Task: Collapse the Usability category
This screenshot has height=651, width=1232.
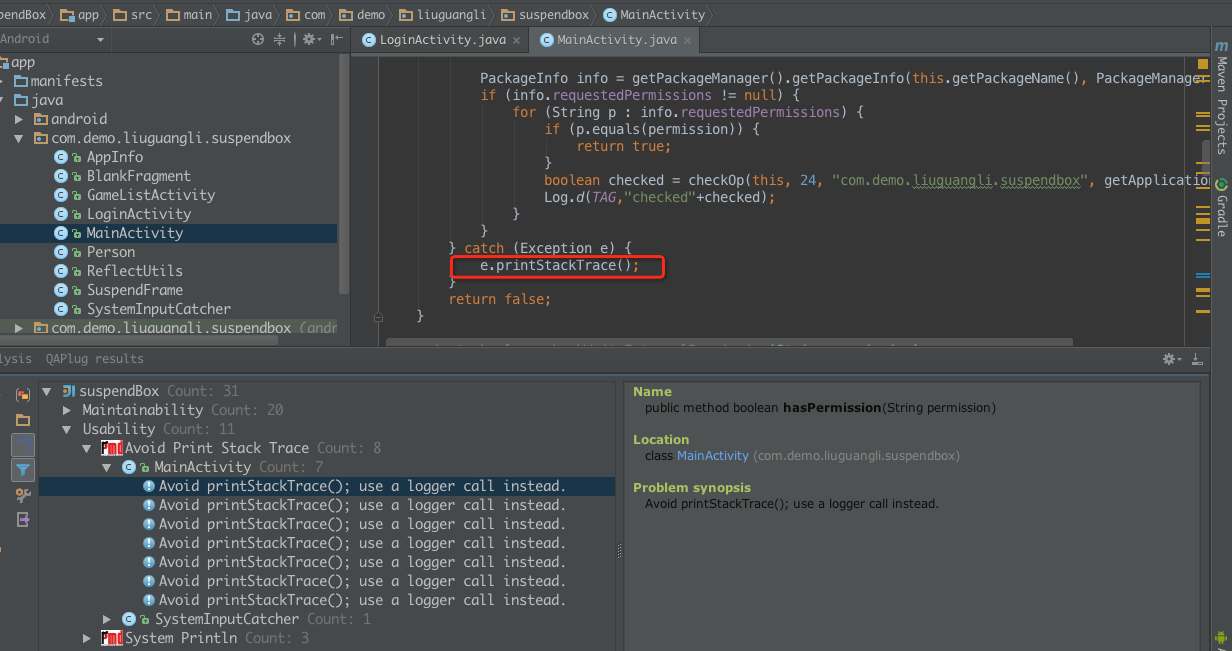Action: point(67,429)
